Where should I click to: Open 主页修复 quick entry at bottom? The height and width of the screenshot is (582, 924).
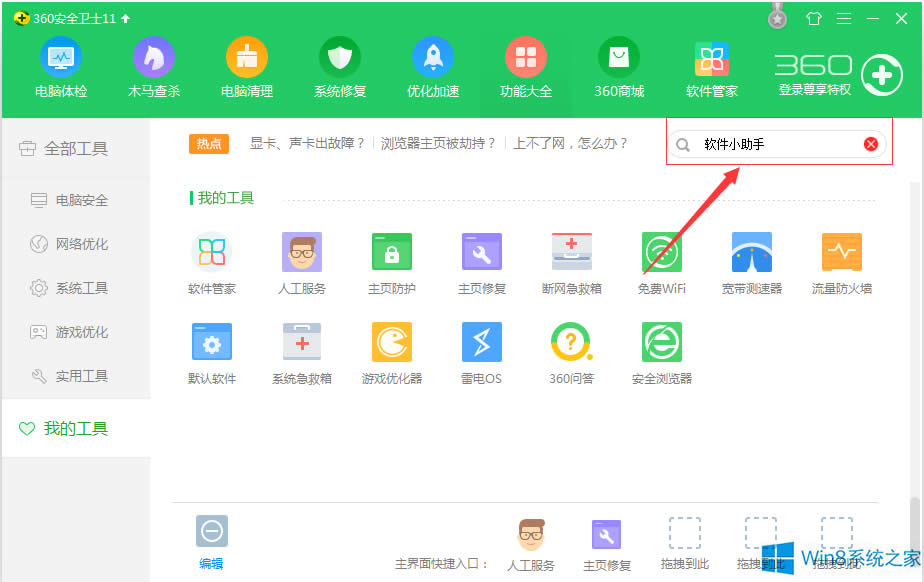tap(607, 545)
